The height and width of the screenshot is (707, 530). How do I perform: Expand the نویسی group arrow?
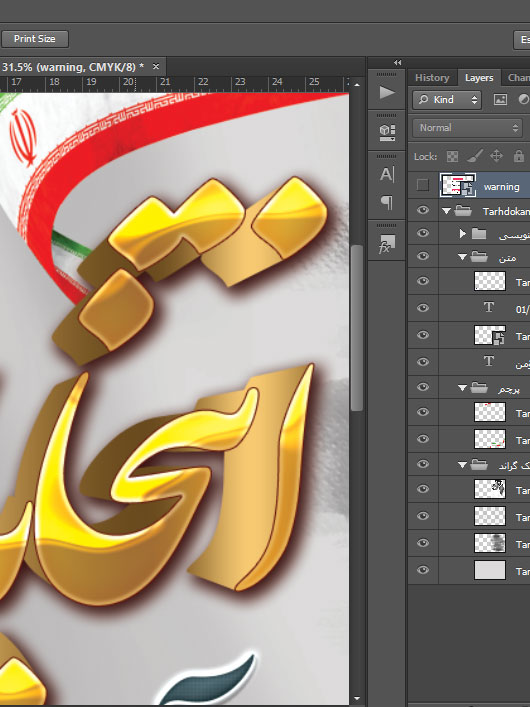tap(462, 234)
